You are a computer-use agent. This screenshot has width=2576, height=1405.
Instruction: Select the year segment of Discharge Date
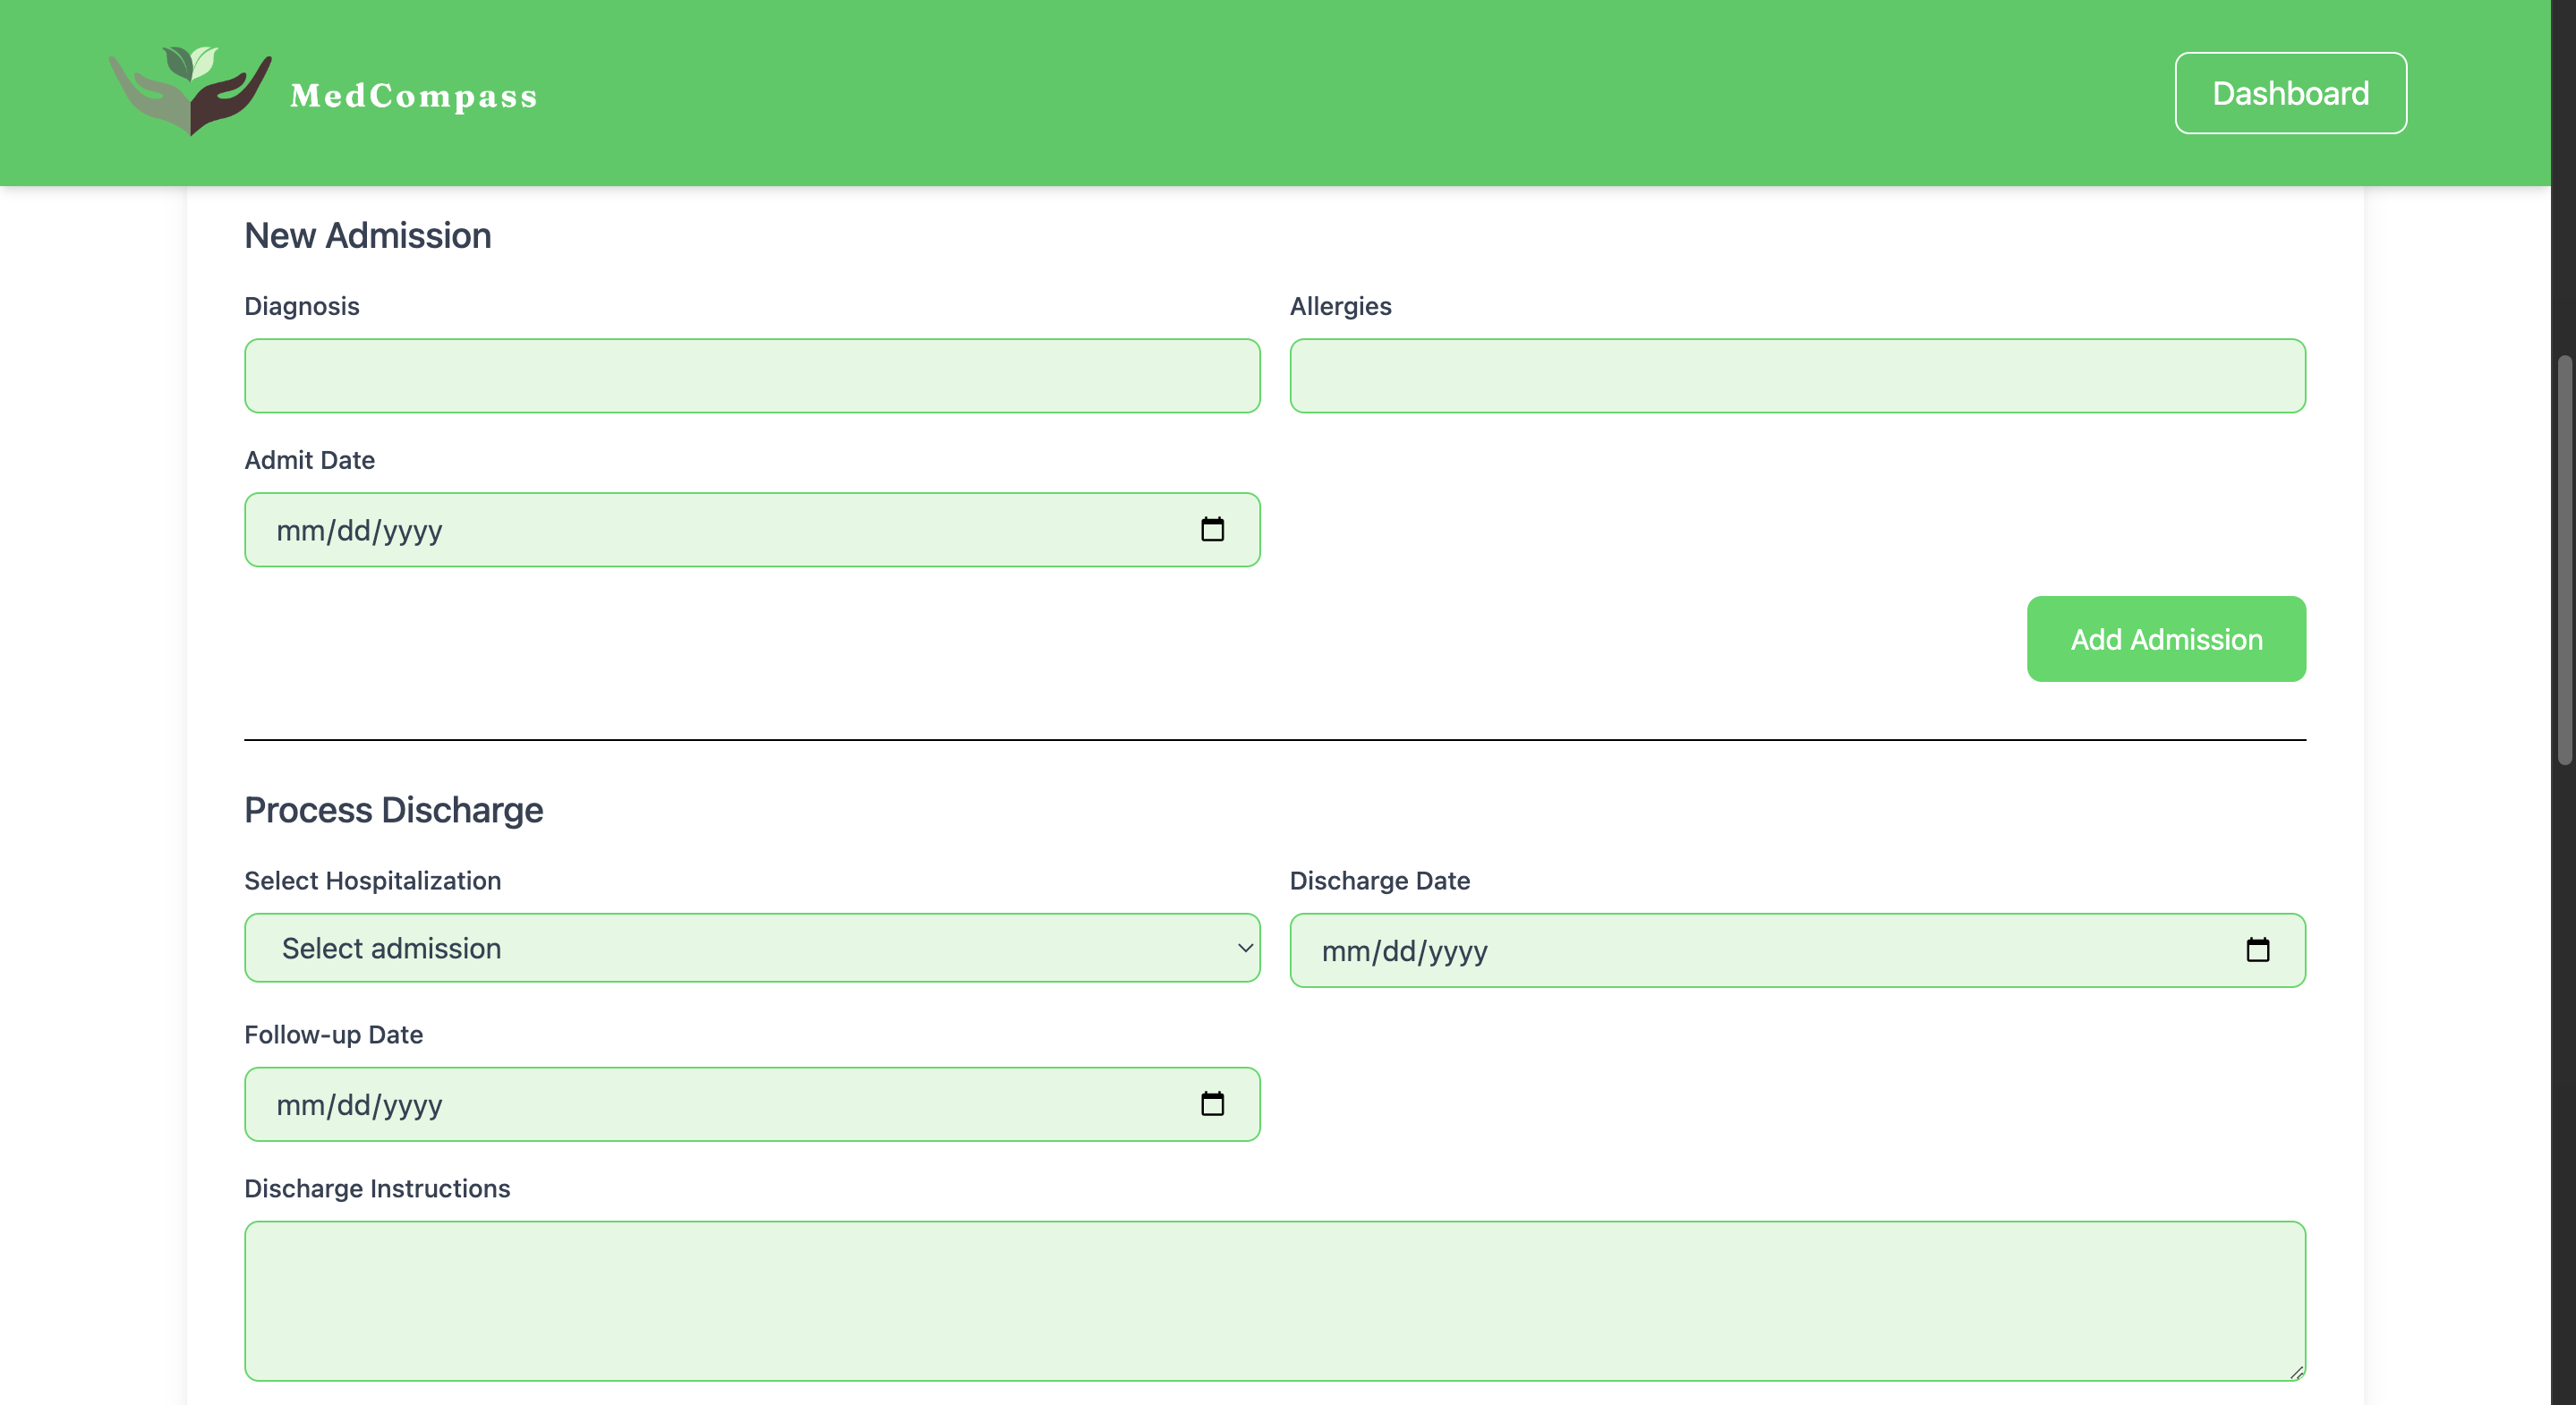[x=1457, y=952]
